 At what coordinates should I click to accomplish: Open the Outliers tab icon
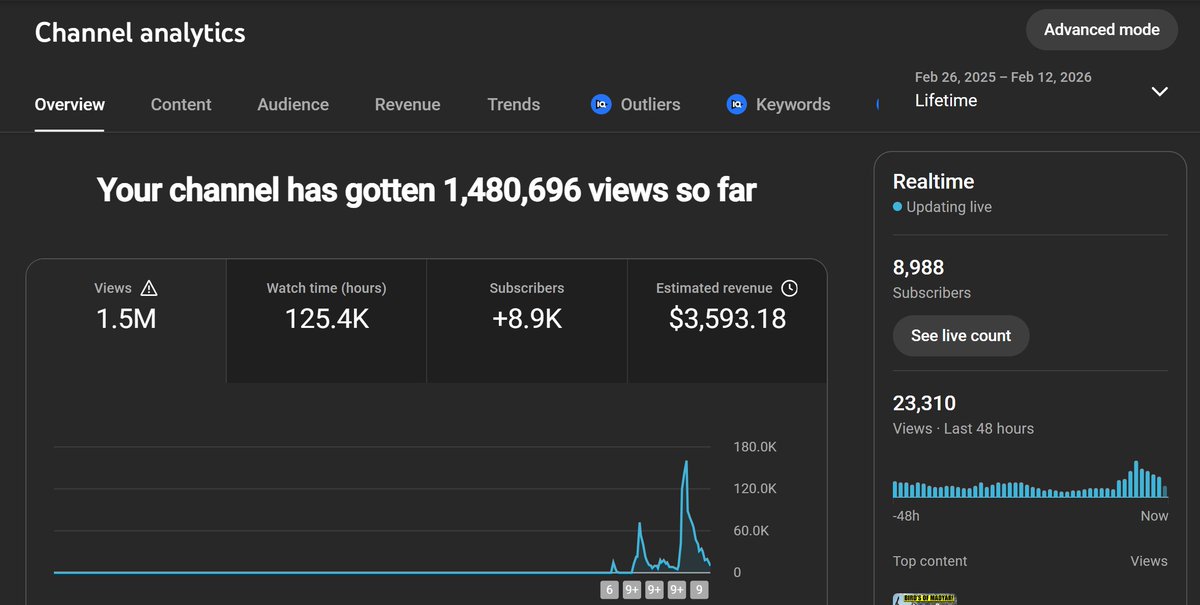(x=601, y=104)
